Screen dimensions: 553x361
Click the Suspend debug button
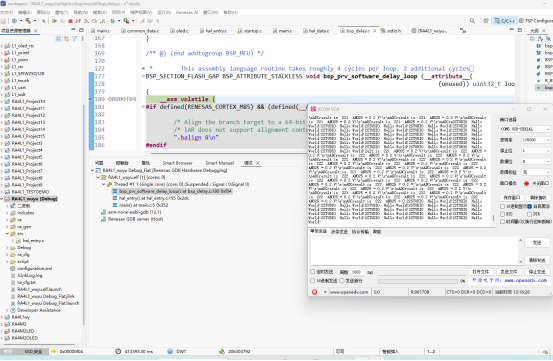(x=62, y=21)
